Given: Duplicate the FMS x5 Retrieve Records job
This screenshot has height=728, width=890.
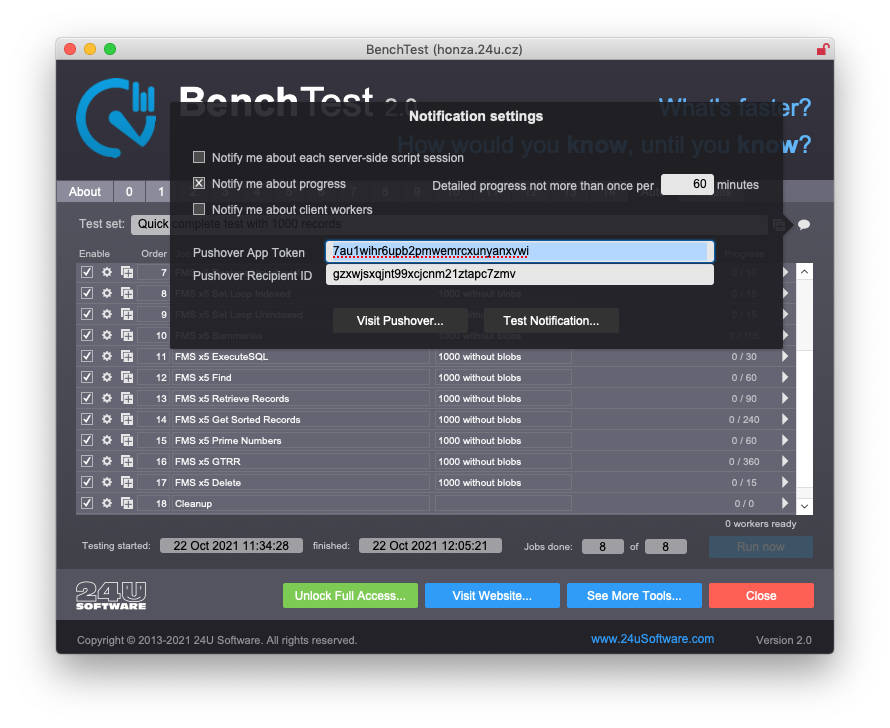Looking at the screenshot, I should (x=127, y=398).
